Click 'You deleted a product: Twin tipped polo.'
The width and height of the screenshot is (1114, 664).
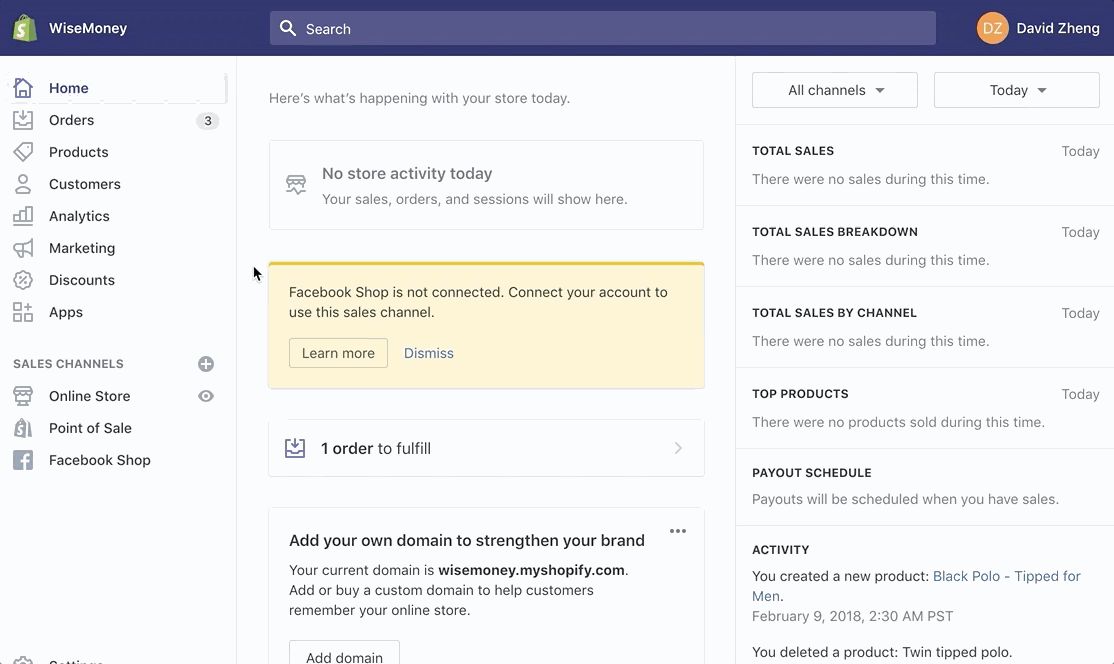click(x=882, y=652)
